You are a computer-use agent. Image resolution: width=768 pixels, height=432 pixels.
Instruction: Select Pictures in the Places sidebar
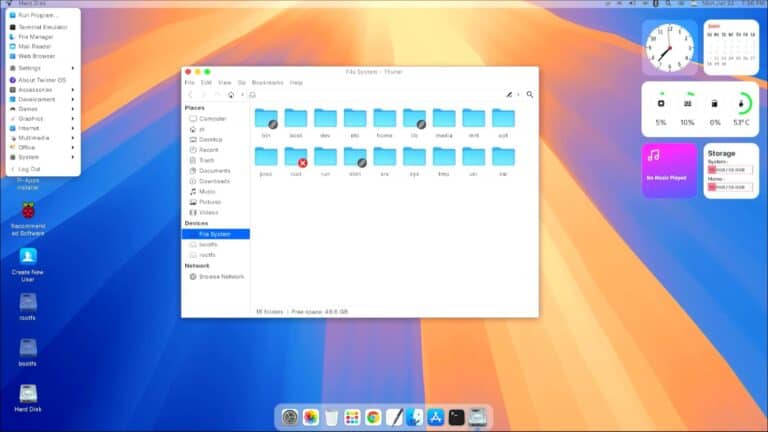(x=216, y=202)
